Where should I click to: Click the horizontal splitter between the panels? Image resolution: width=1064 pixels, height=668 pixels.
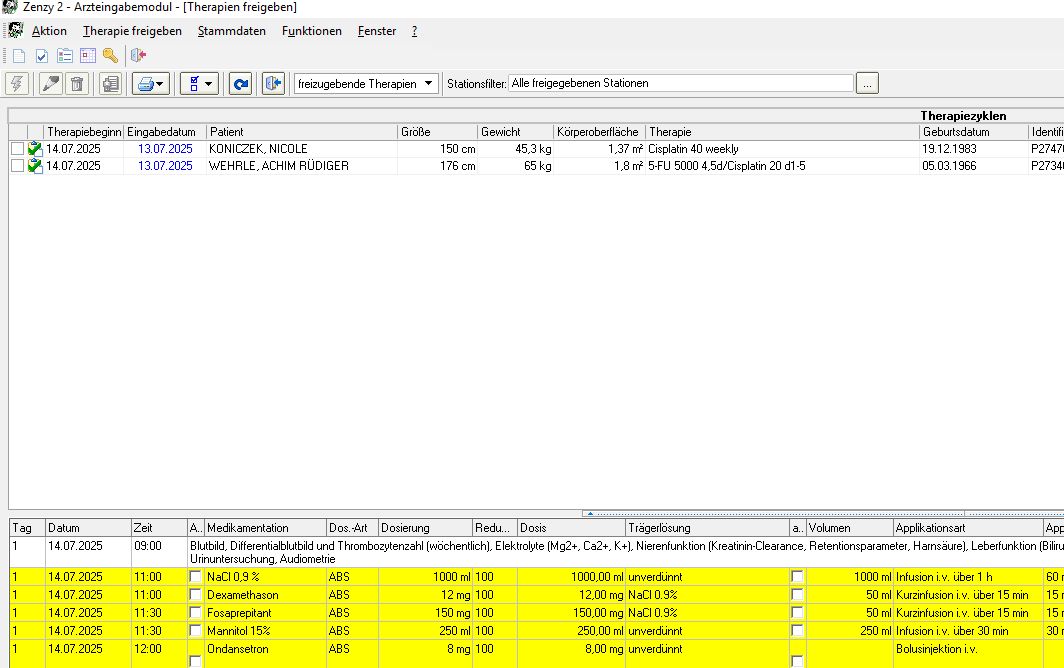click(x=532, y=513)
